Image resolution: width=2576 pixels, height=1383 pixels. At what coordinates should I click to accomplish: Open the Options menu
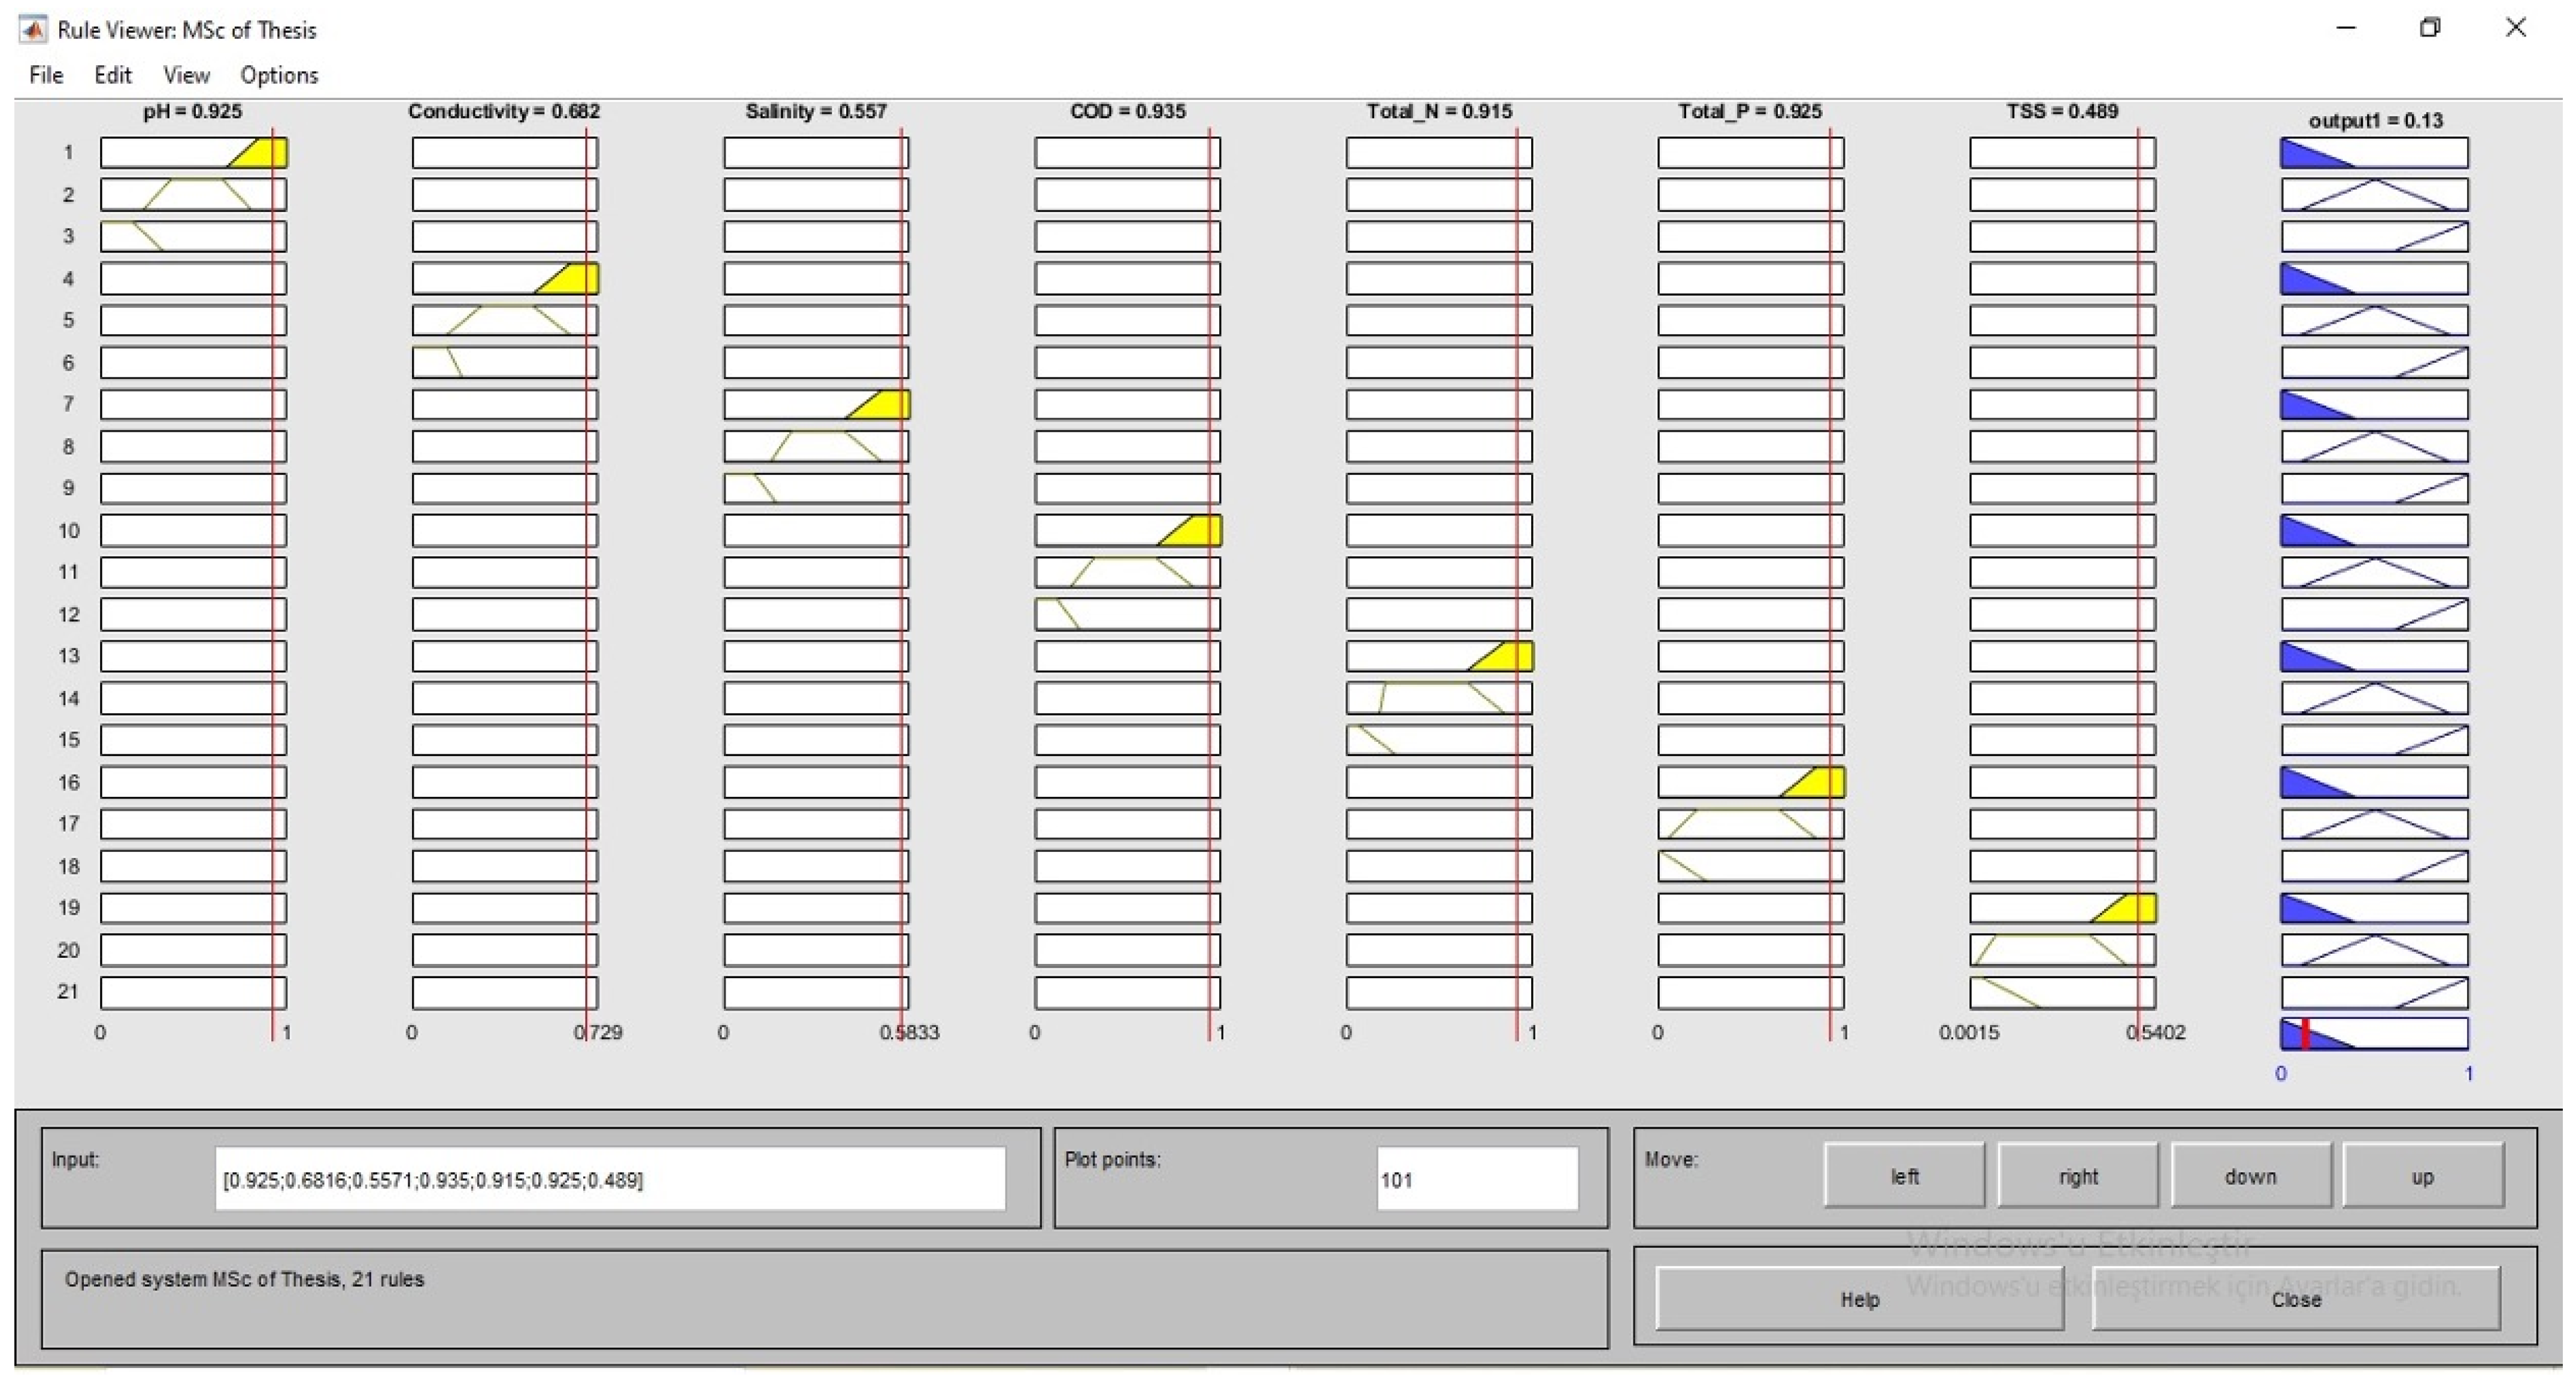point(279,75)
